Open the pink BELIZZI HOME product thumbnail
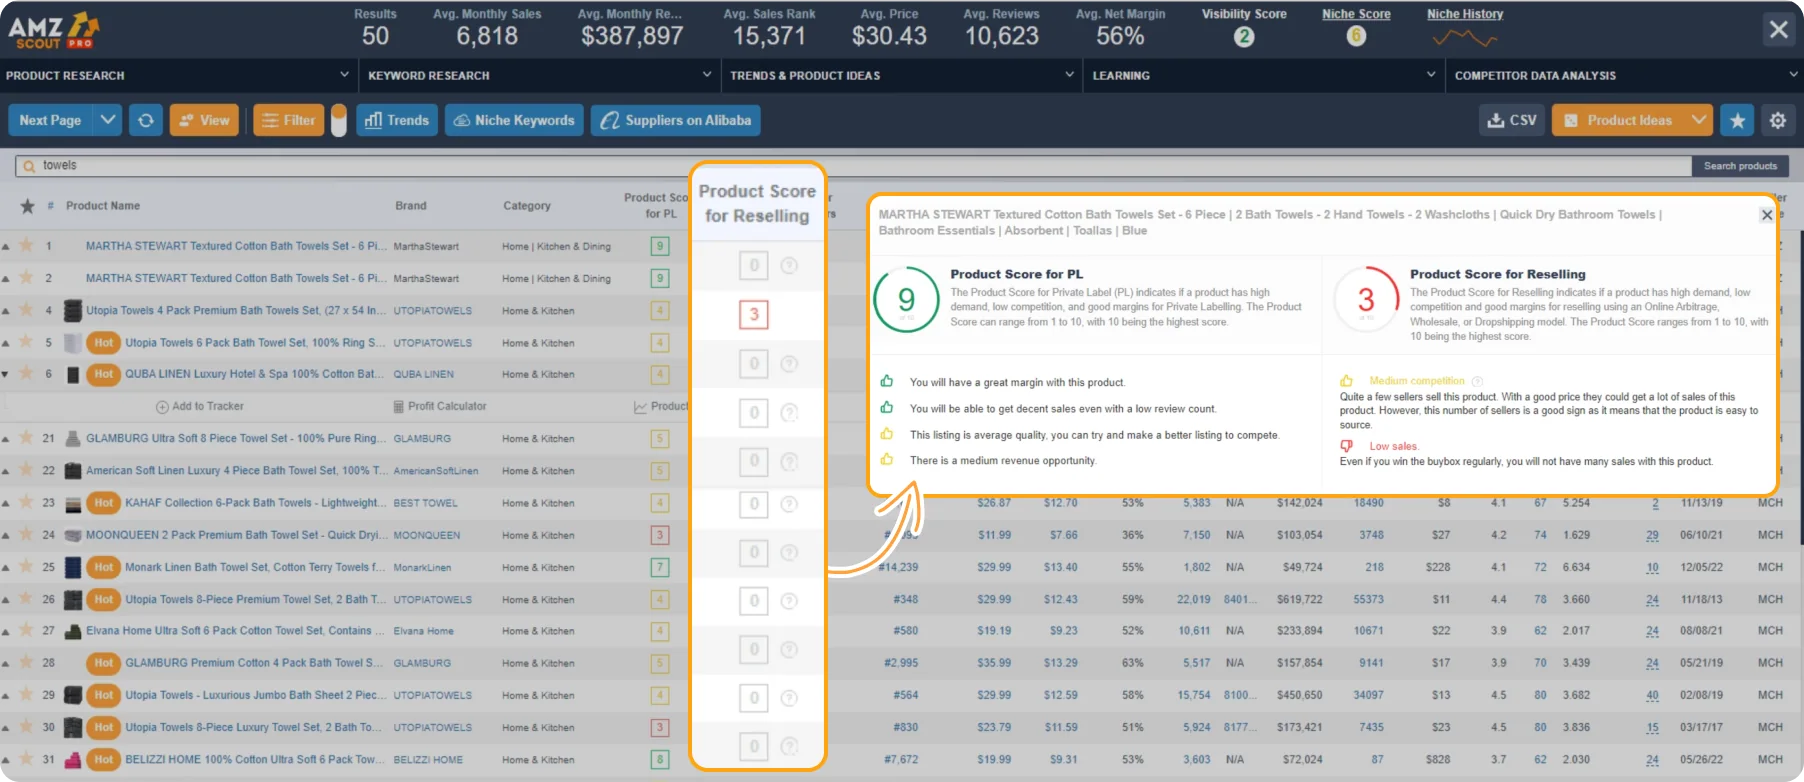This screenshot has height=782, width=1804. pos(73,760)
